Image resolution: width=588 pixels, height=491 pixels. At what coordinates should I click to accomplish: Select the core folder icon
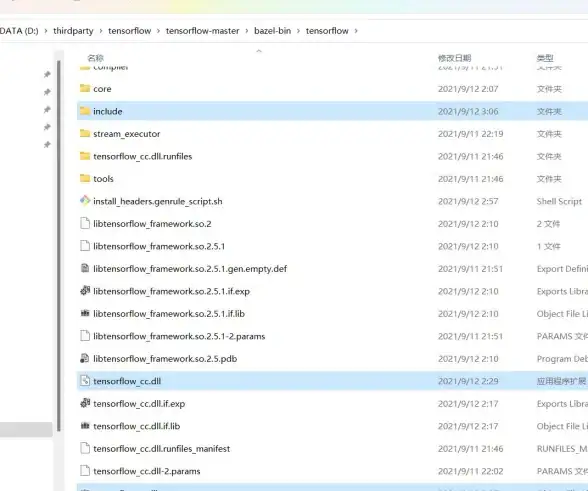click(x=85, y=88)
